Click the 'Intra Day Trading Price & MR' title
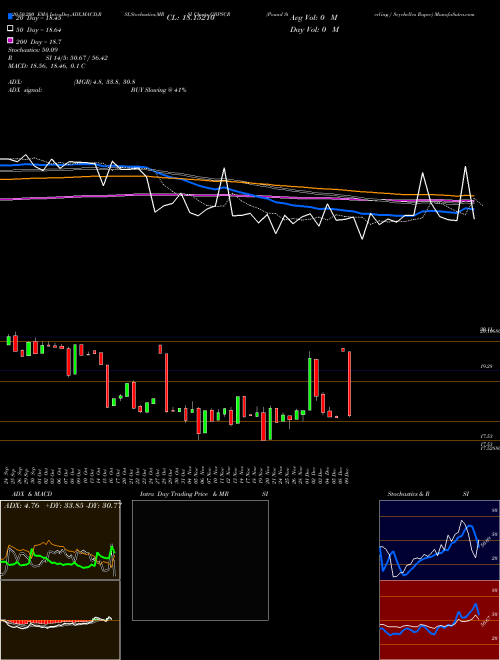Screen dimensions: 500x660 [x=184, y=494]
